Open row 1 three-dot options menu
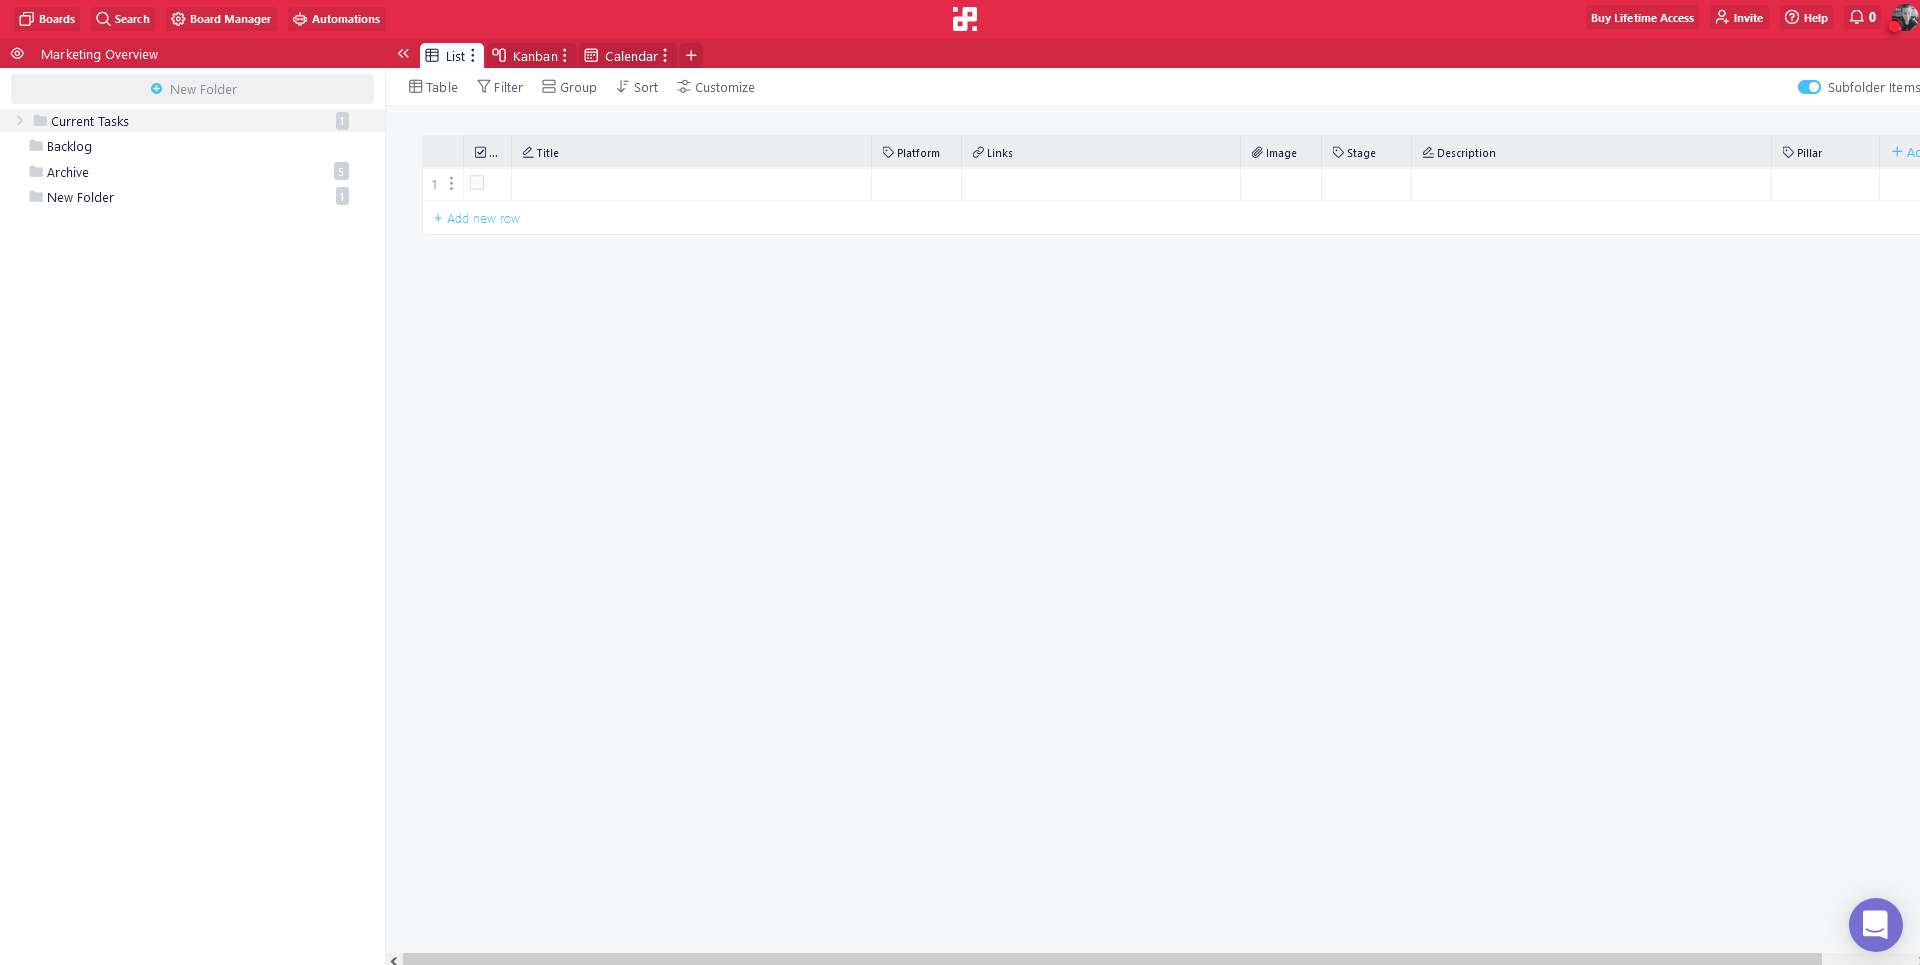 pyautogui.click(x=452, y=184)
